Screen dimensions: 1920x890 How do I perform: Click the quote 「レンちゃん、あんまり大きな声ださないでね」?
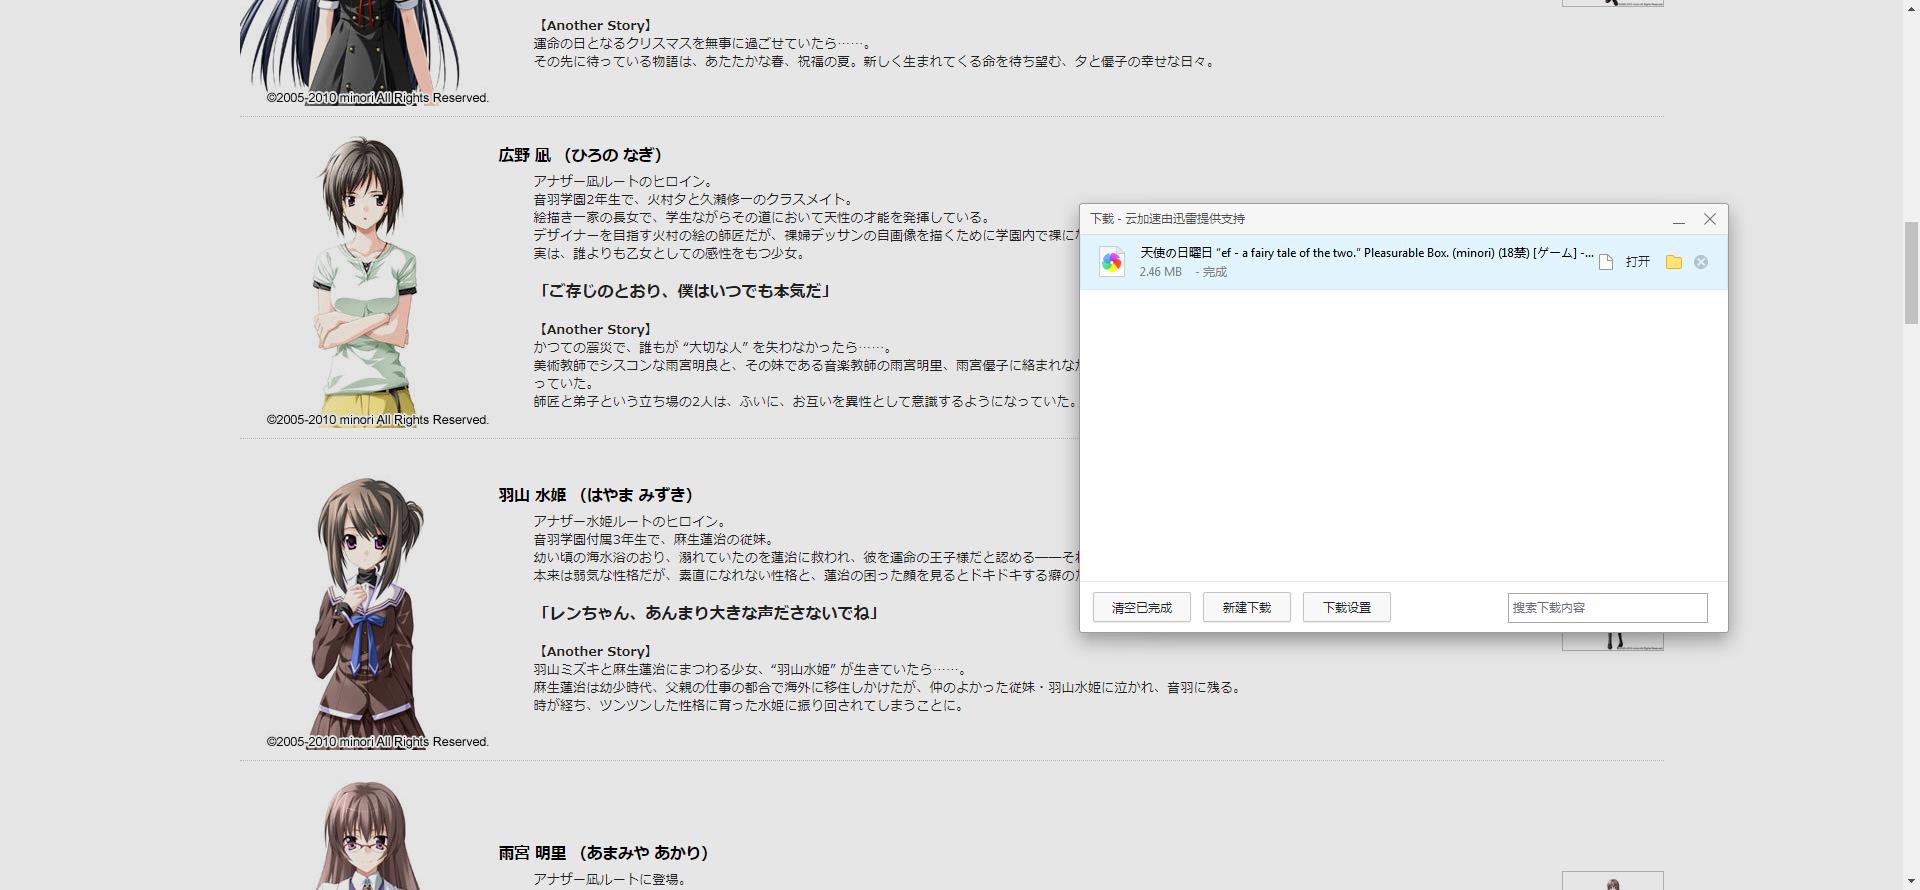707,613
